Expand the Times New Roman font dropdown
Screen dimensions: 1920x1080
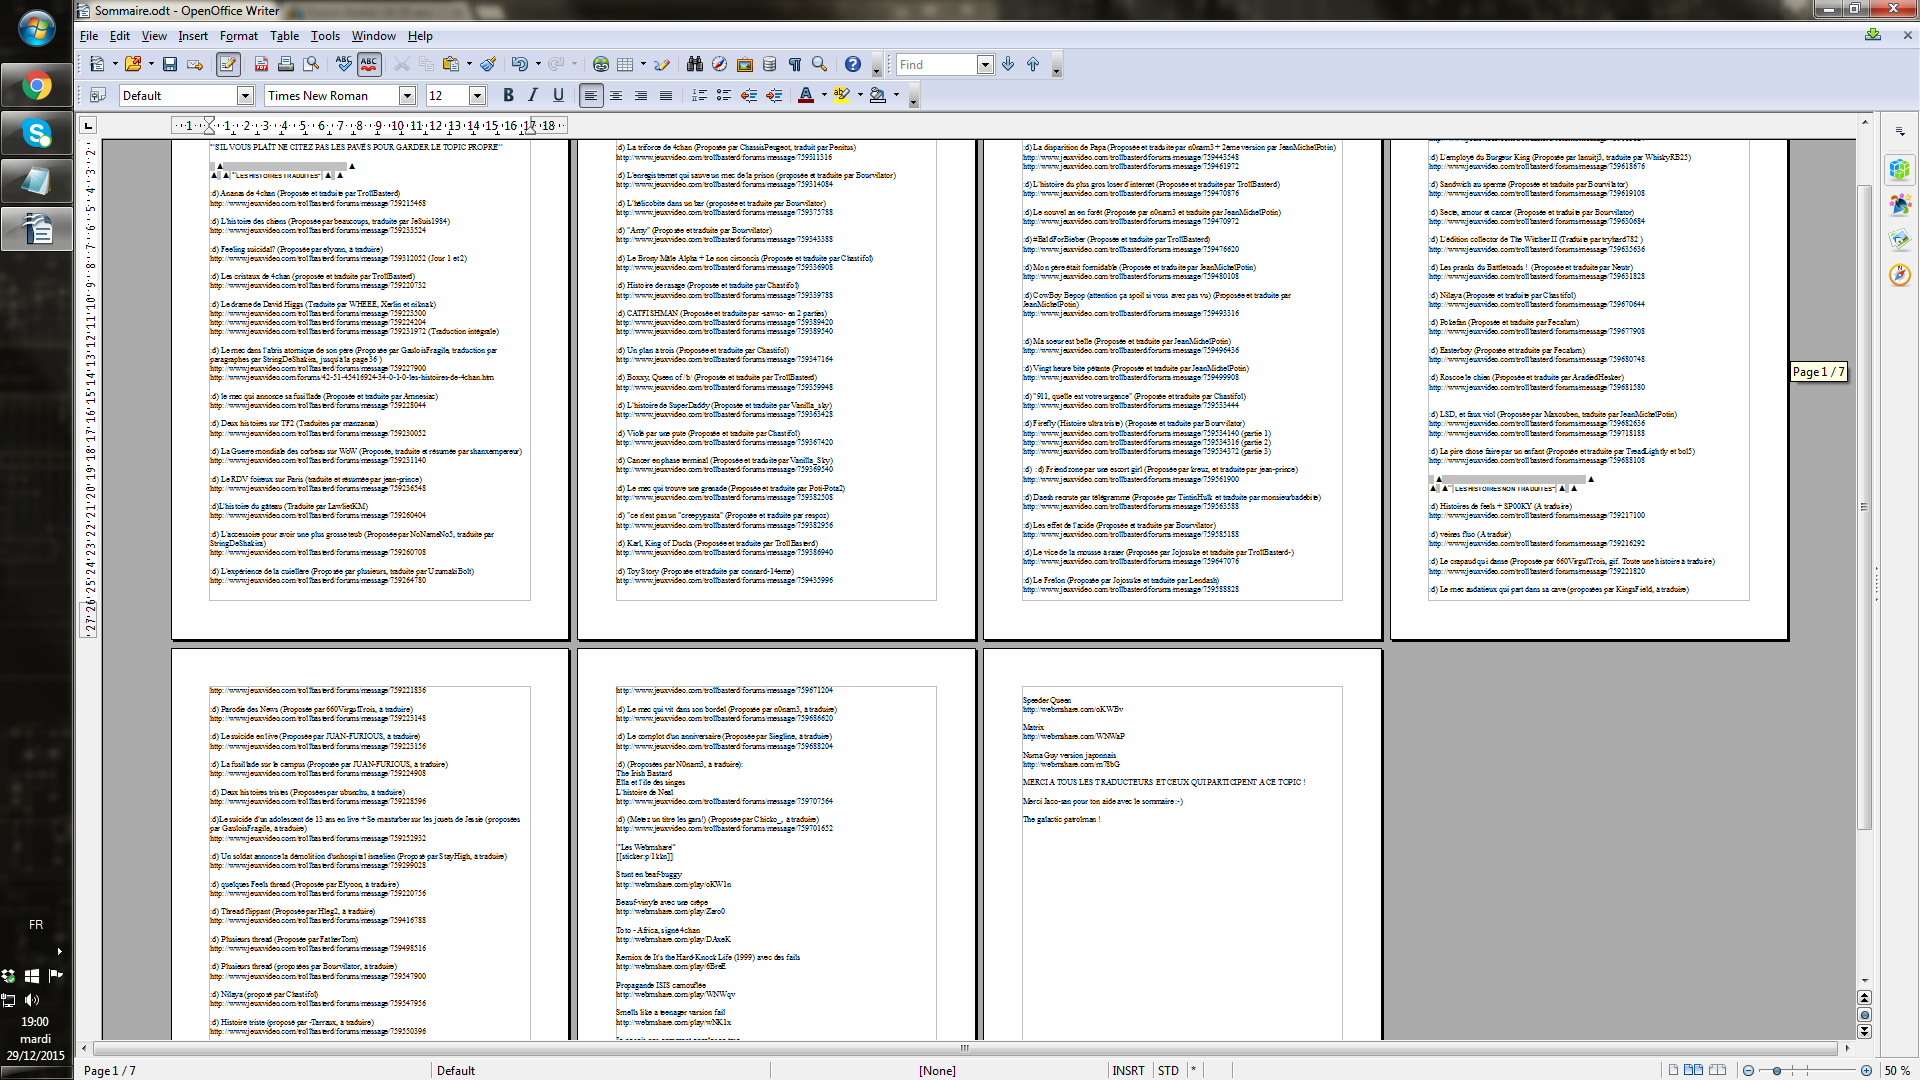(407, 95)
